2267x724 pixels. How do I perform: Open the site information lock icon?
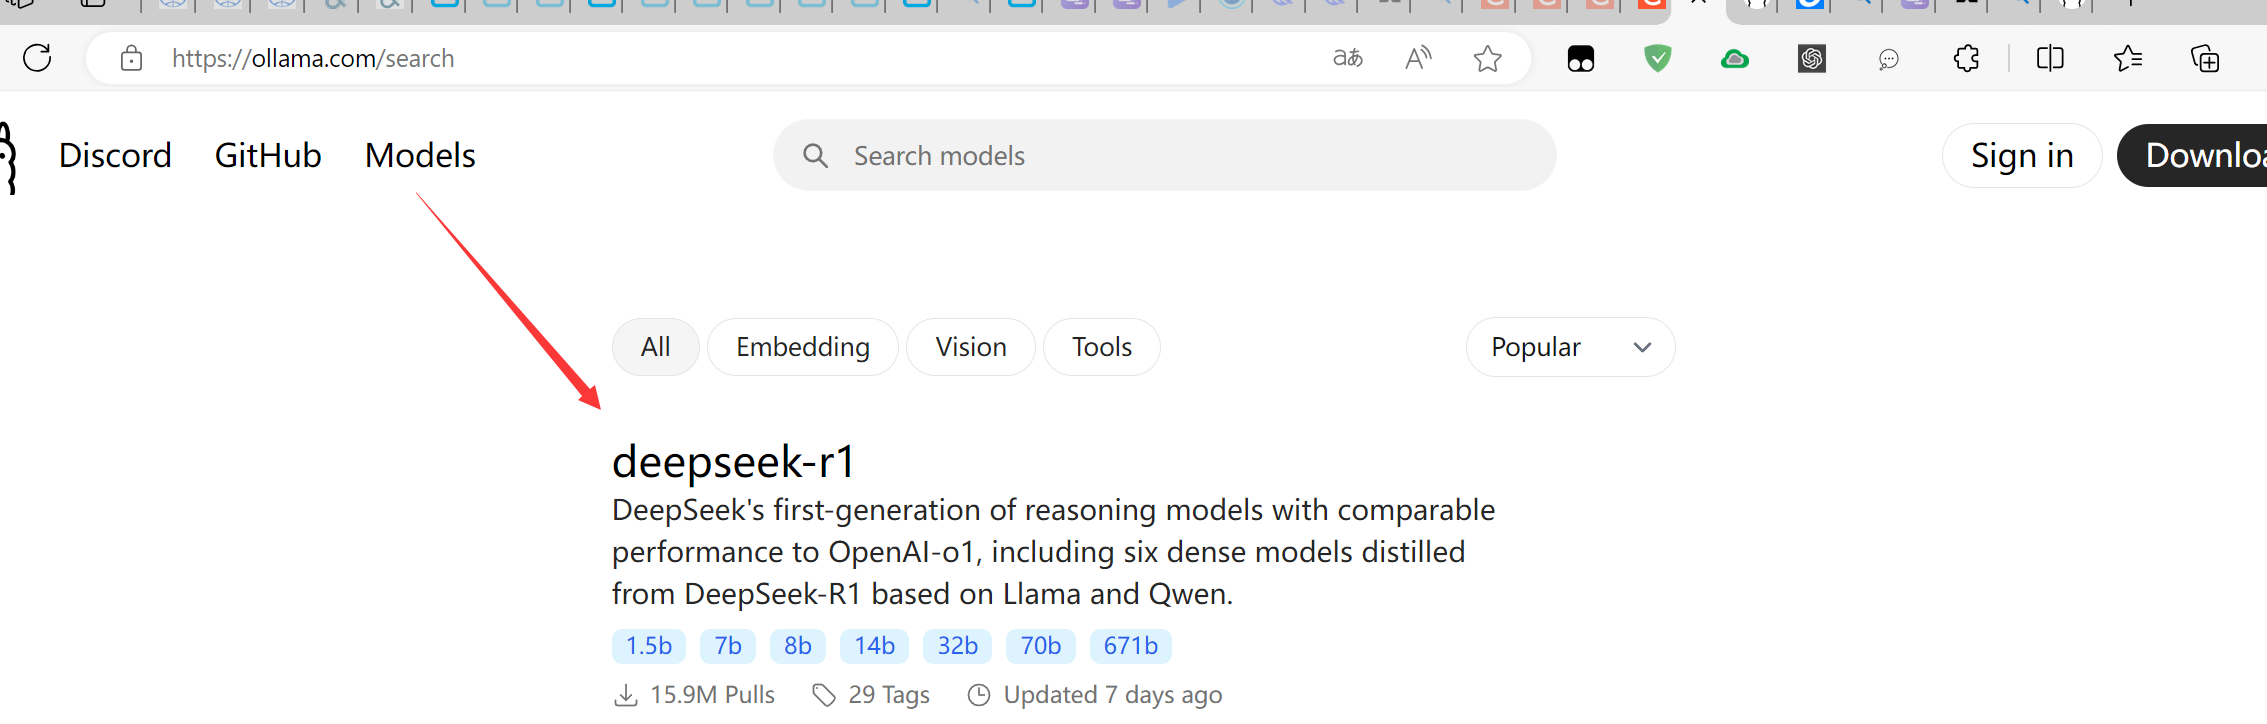coord(131,59)
